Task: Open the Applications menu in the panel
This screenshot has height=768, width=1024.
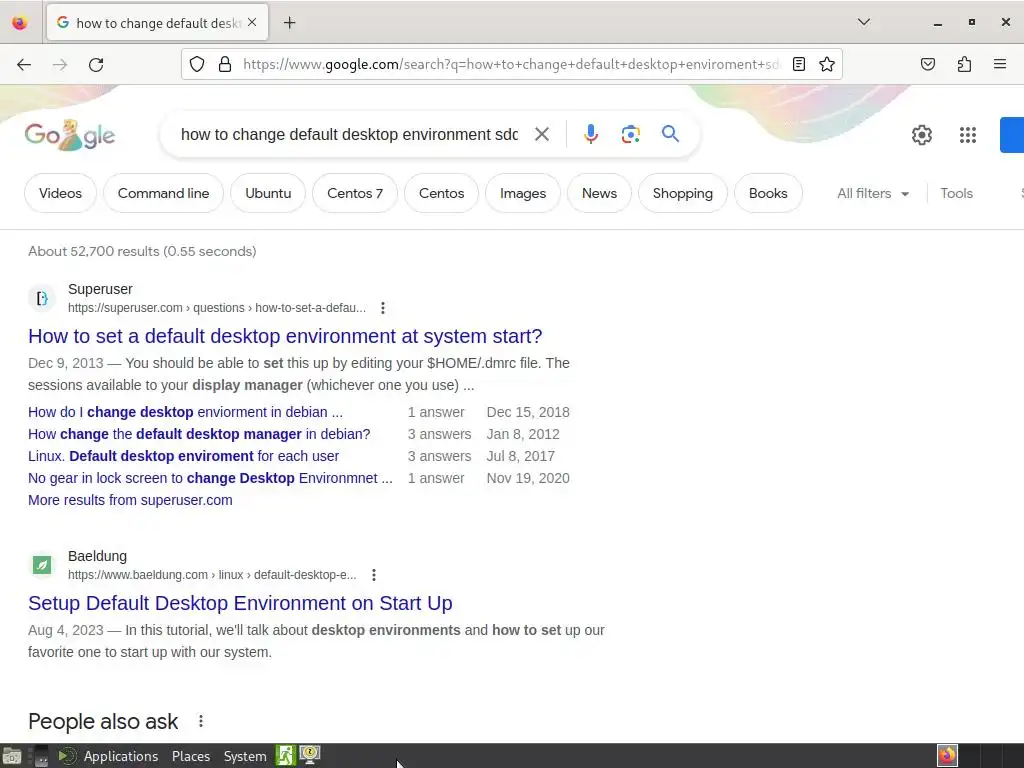Action: click(x=121, y=756)
